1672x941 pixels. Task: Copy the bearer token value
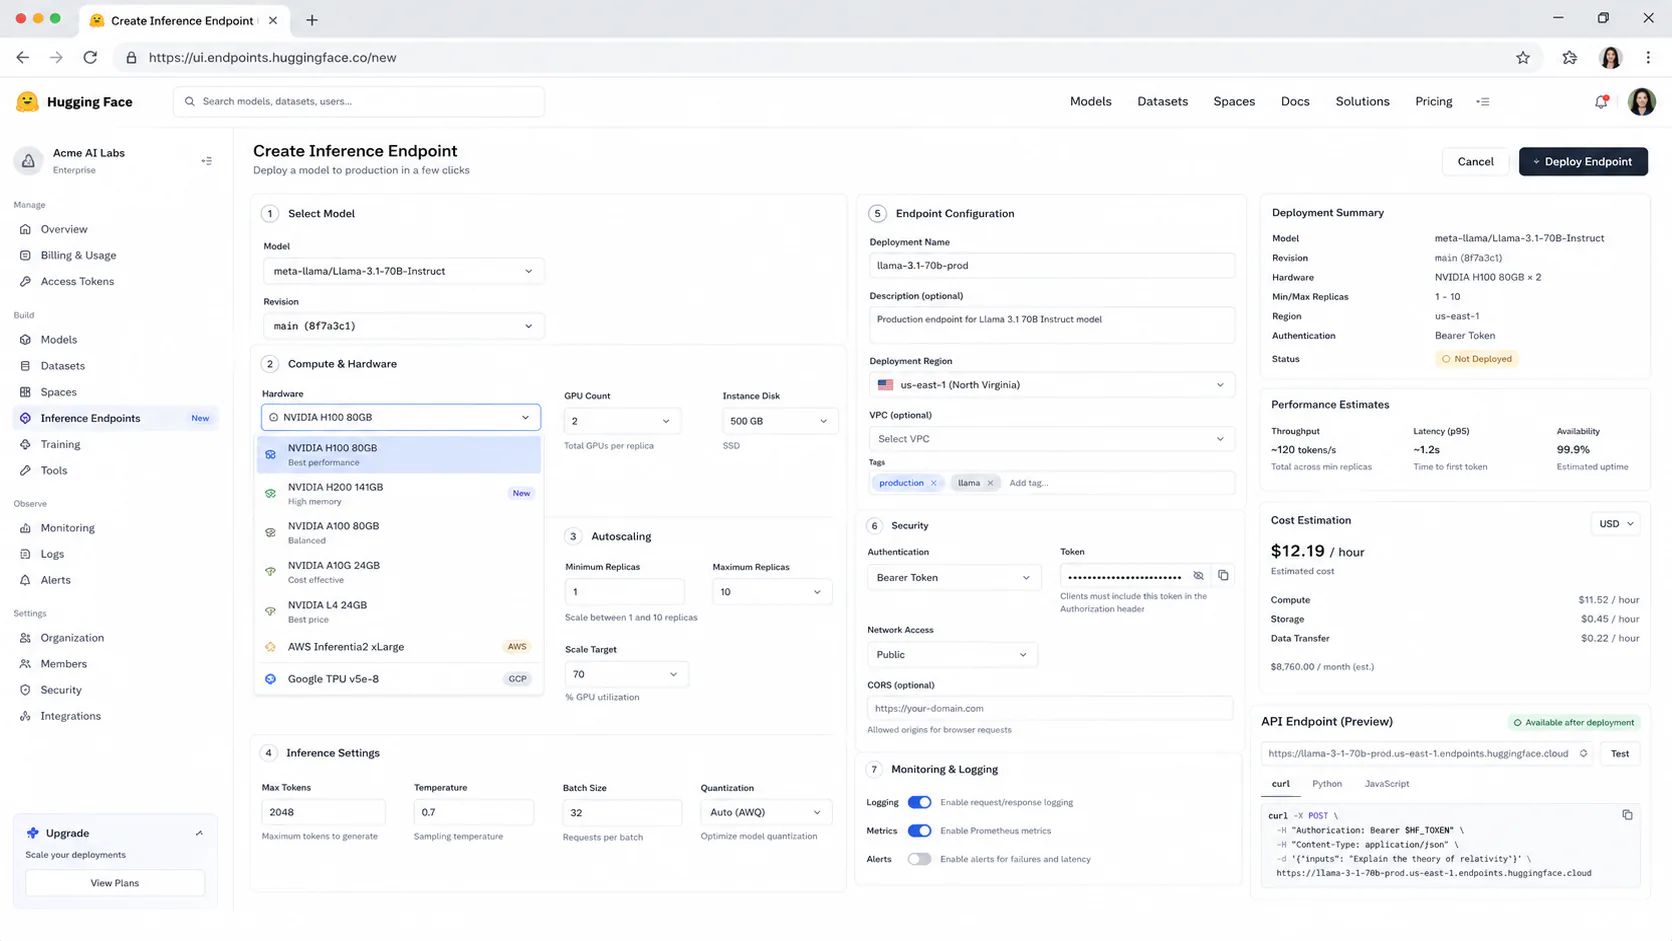click(x=1223, y=576)
